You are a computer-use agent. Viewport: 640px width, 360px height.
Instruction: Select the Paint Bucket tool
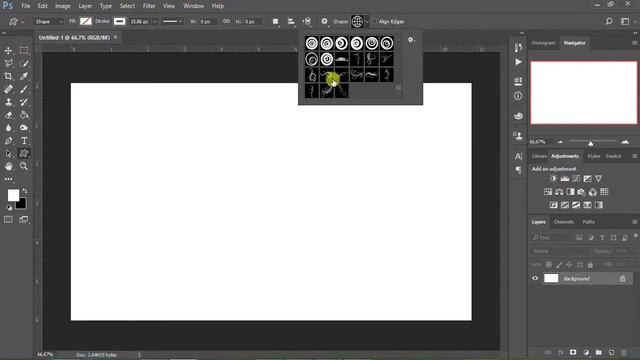[24, 115]
